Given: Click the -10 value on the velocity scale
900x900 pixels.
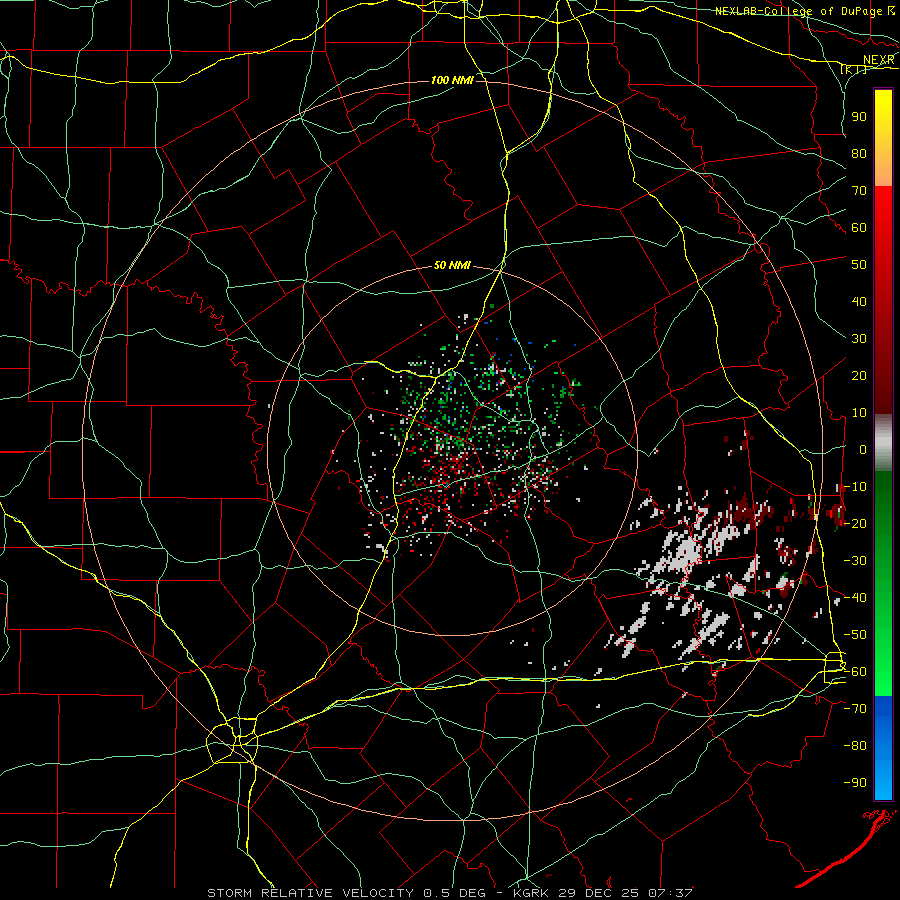Looking at the screenshot, I should coord(855,487).
